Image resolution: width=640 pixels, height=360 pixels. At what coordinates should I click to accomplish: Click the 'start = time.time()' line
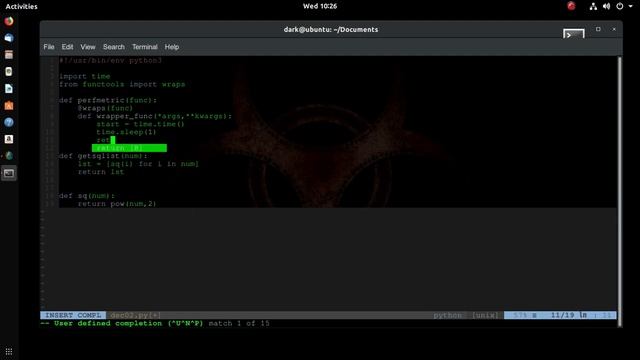click(140, 124)
